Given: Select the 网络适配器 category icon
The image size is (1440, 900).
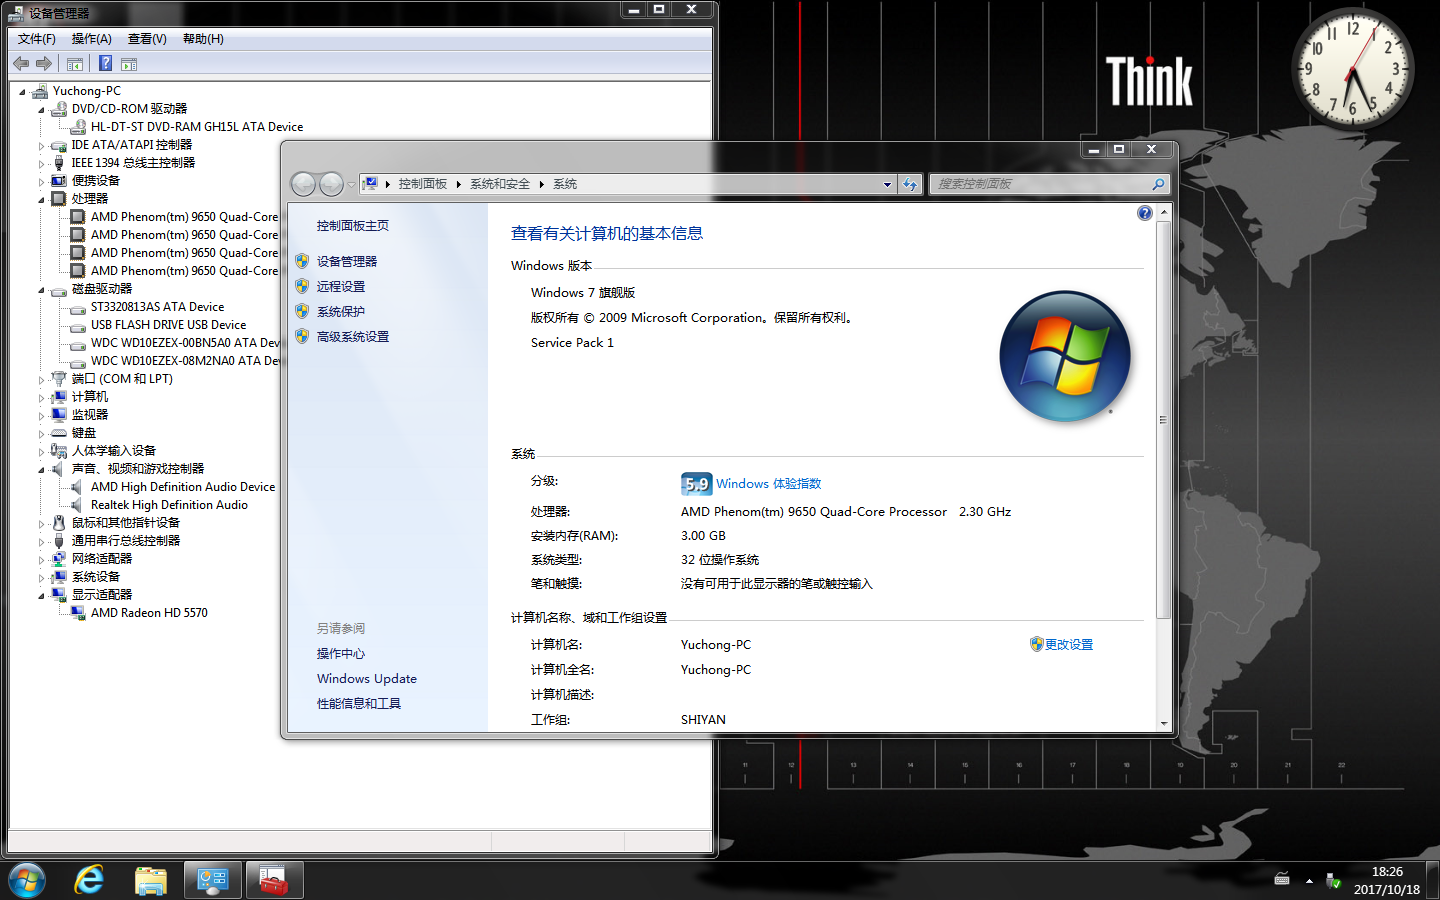Looking at the screenshot, I should tap(59, 559).
